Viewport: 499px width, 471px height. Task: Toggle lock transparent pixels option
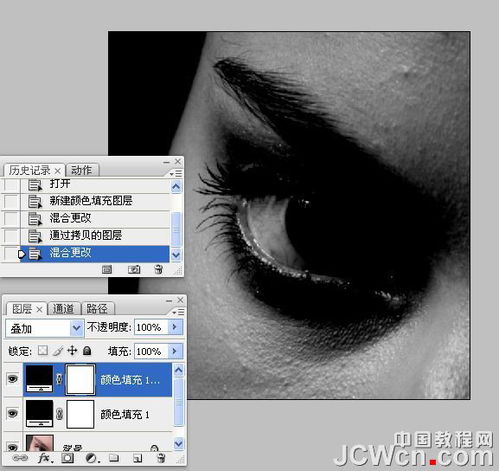(x=43, y=351)
